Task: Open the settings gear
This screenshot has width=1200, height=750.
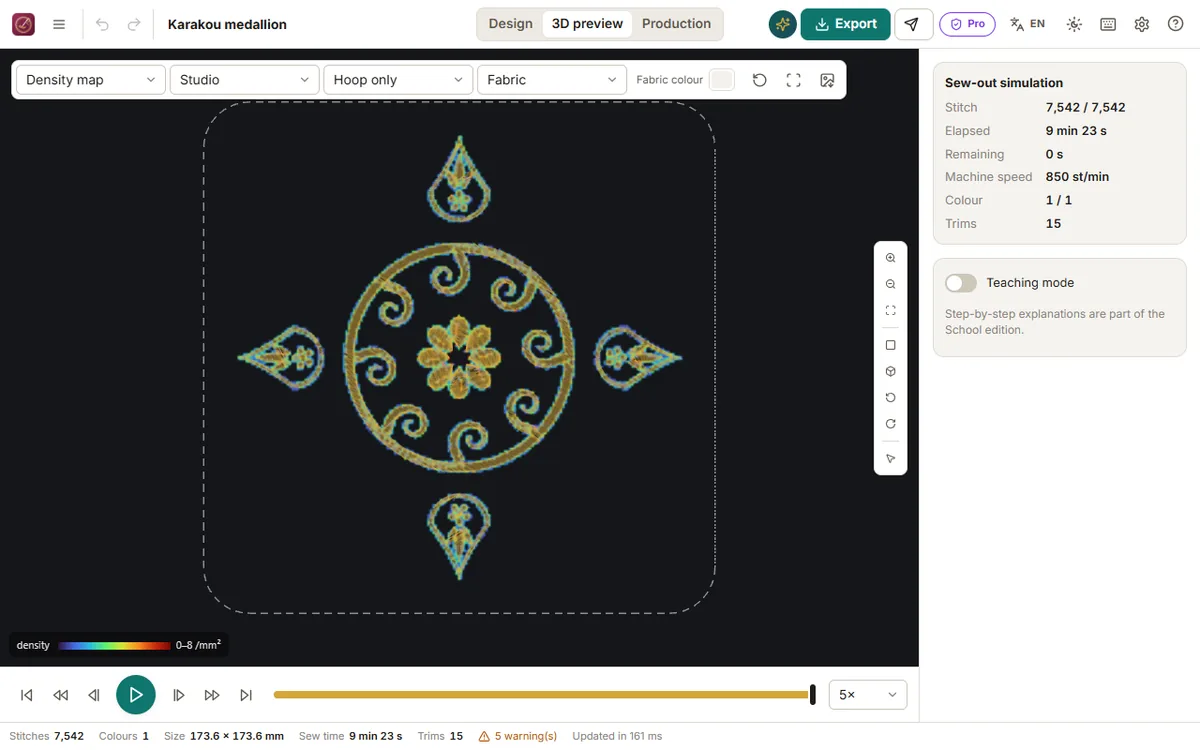Action: click(x=1142, y=24)
